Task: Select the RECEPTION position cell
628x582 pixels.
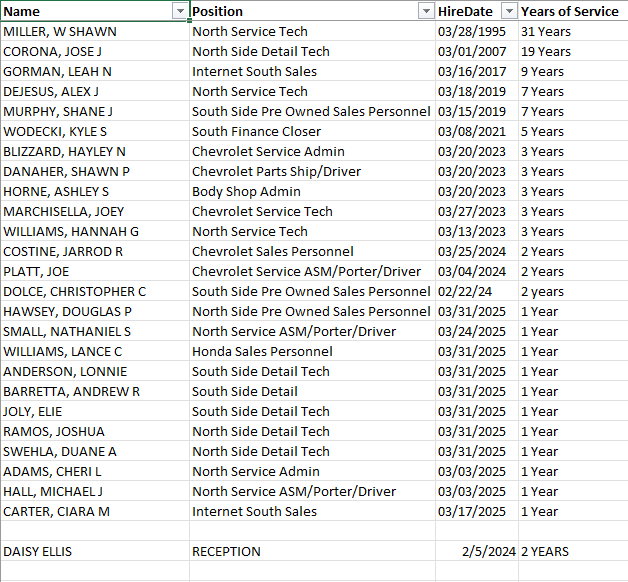Action: coord(226,551)
